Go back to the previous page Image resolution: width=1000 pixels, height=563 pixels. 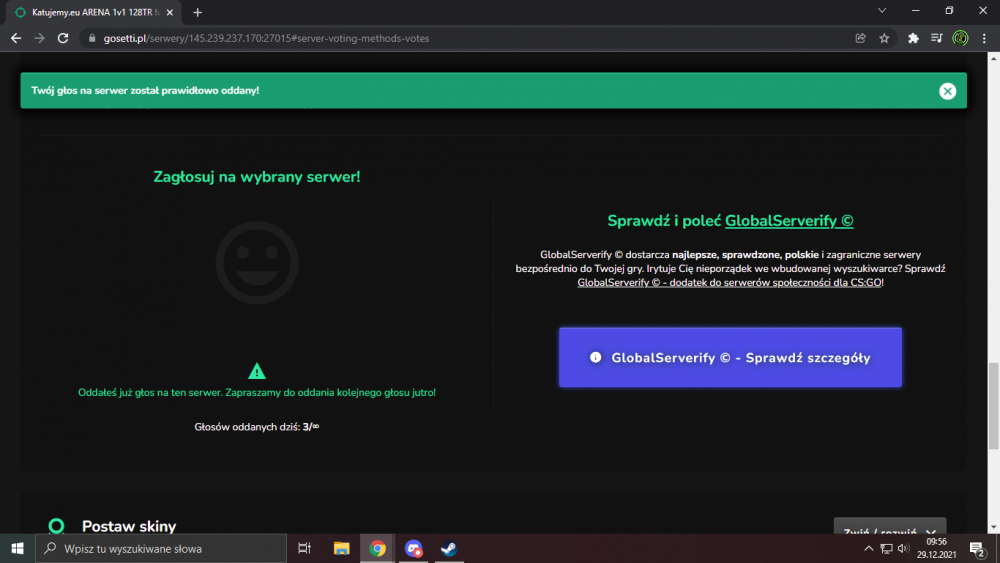click(x=16, y=38)
